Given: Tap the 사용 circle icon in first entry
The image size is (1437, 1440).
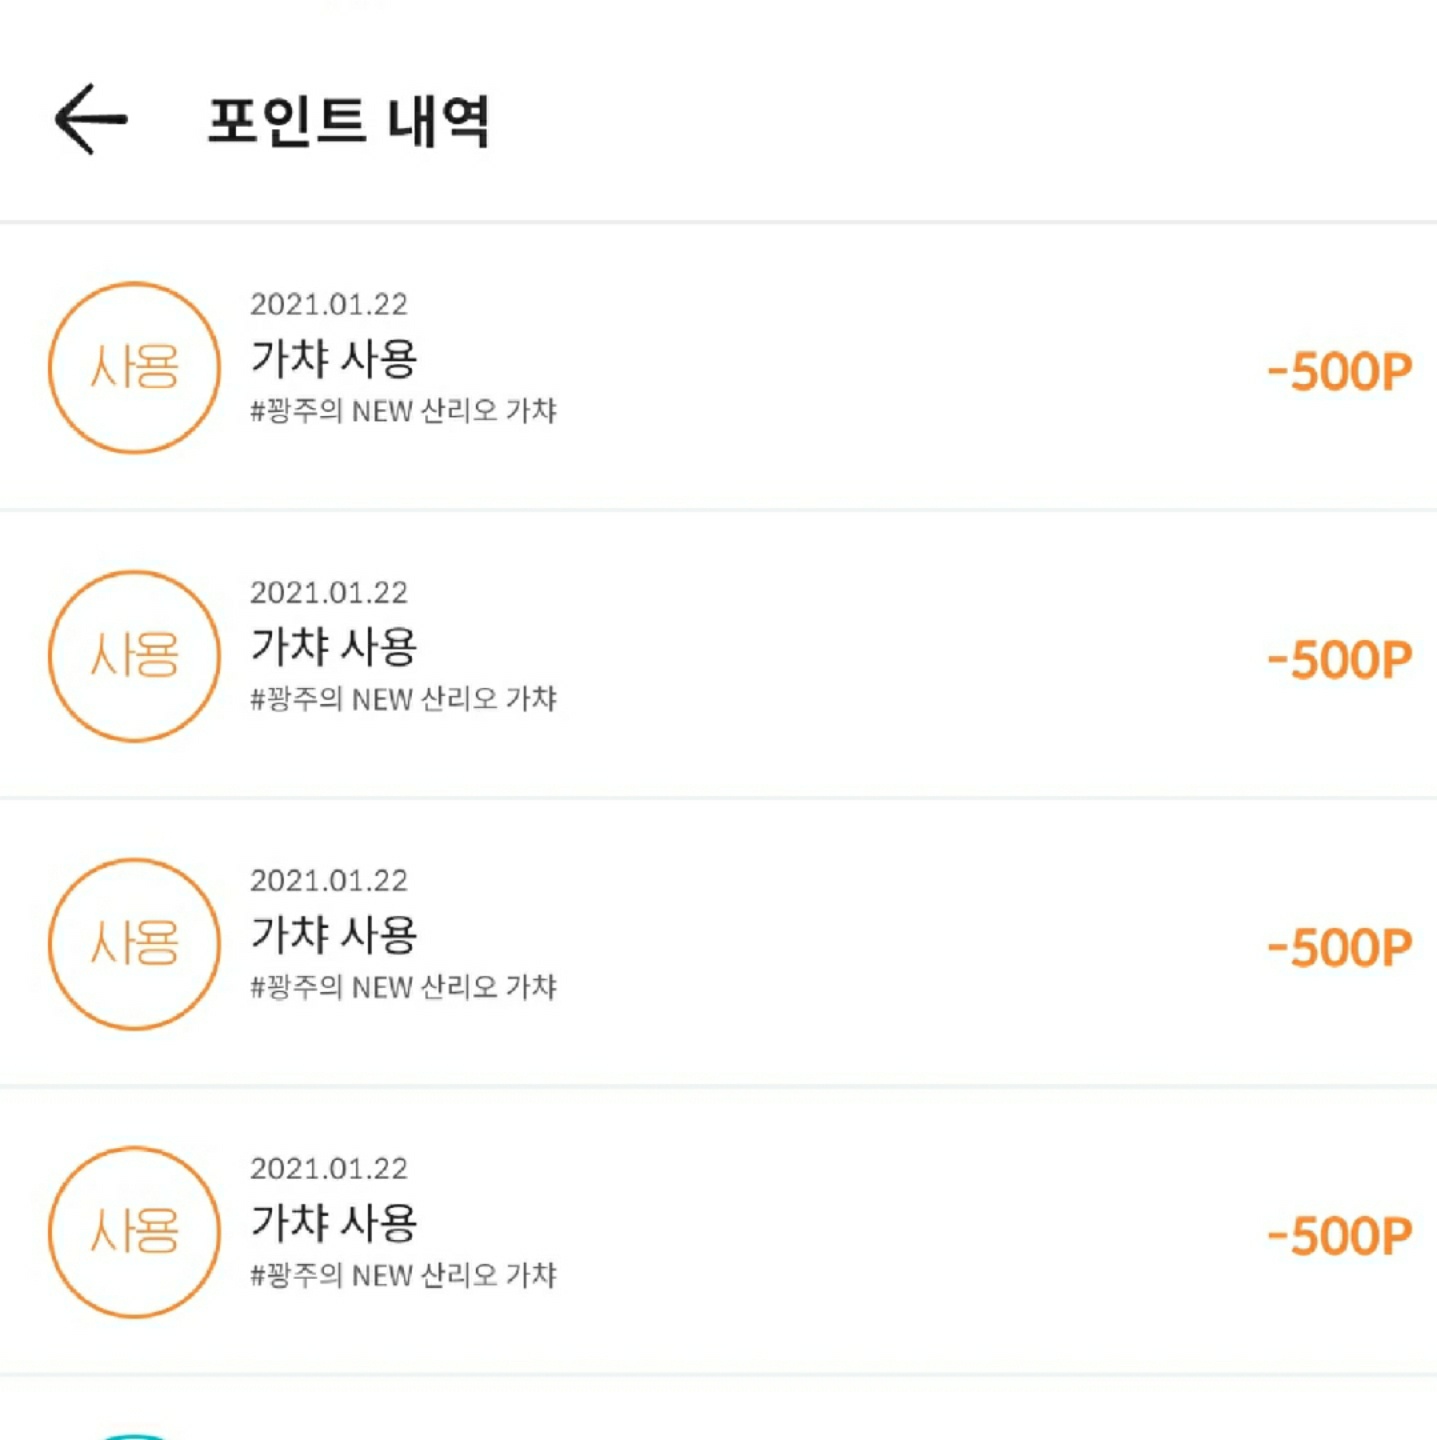Looking at the screenshot, I should [x=134, y=367].
